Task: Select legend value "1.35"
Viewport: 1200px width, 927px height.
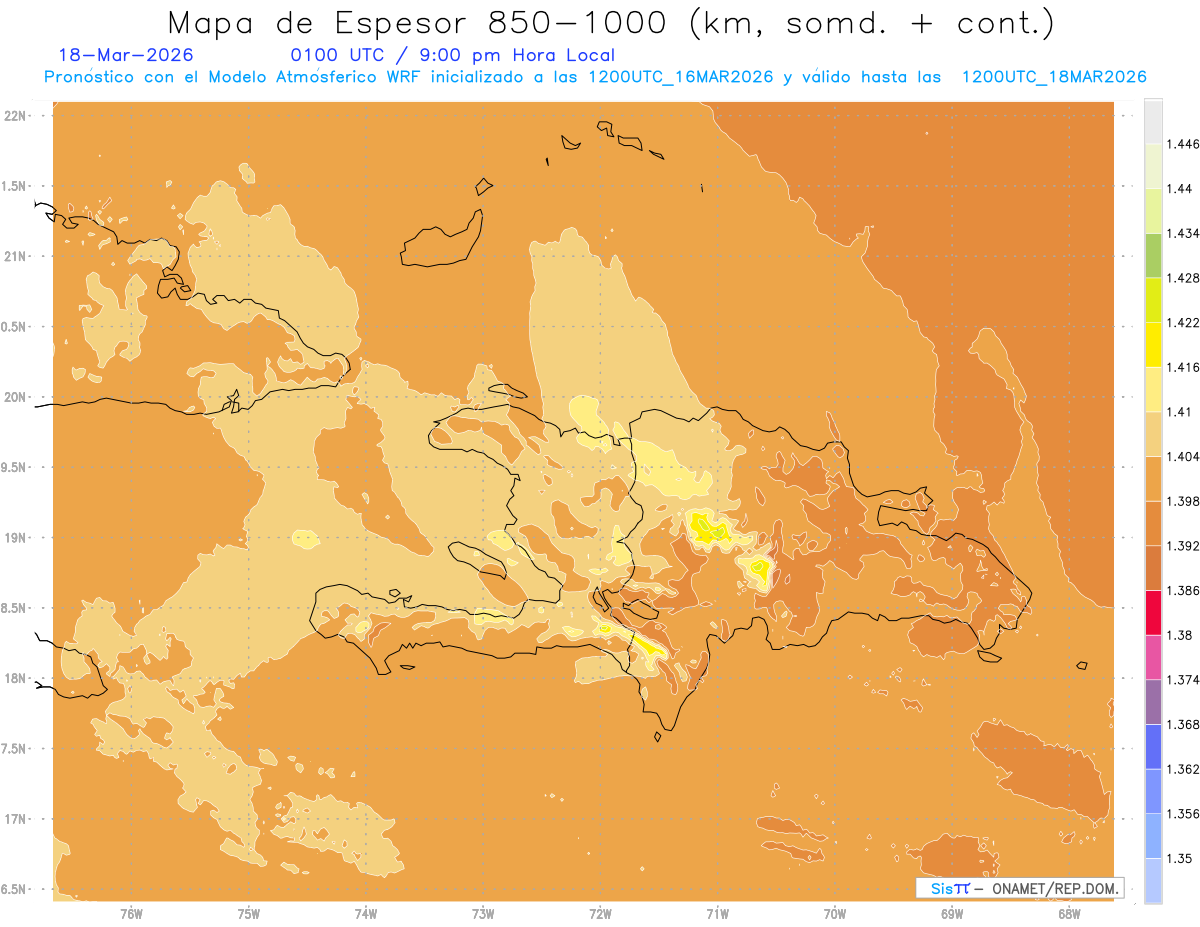Action: coord(1179,858)
